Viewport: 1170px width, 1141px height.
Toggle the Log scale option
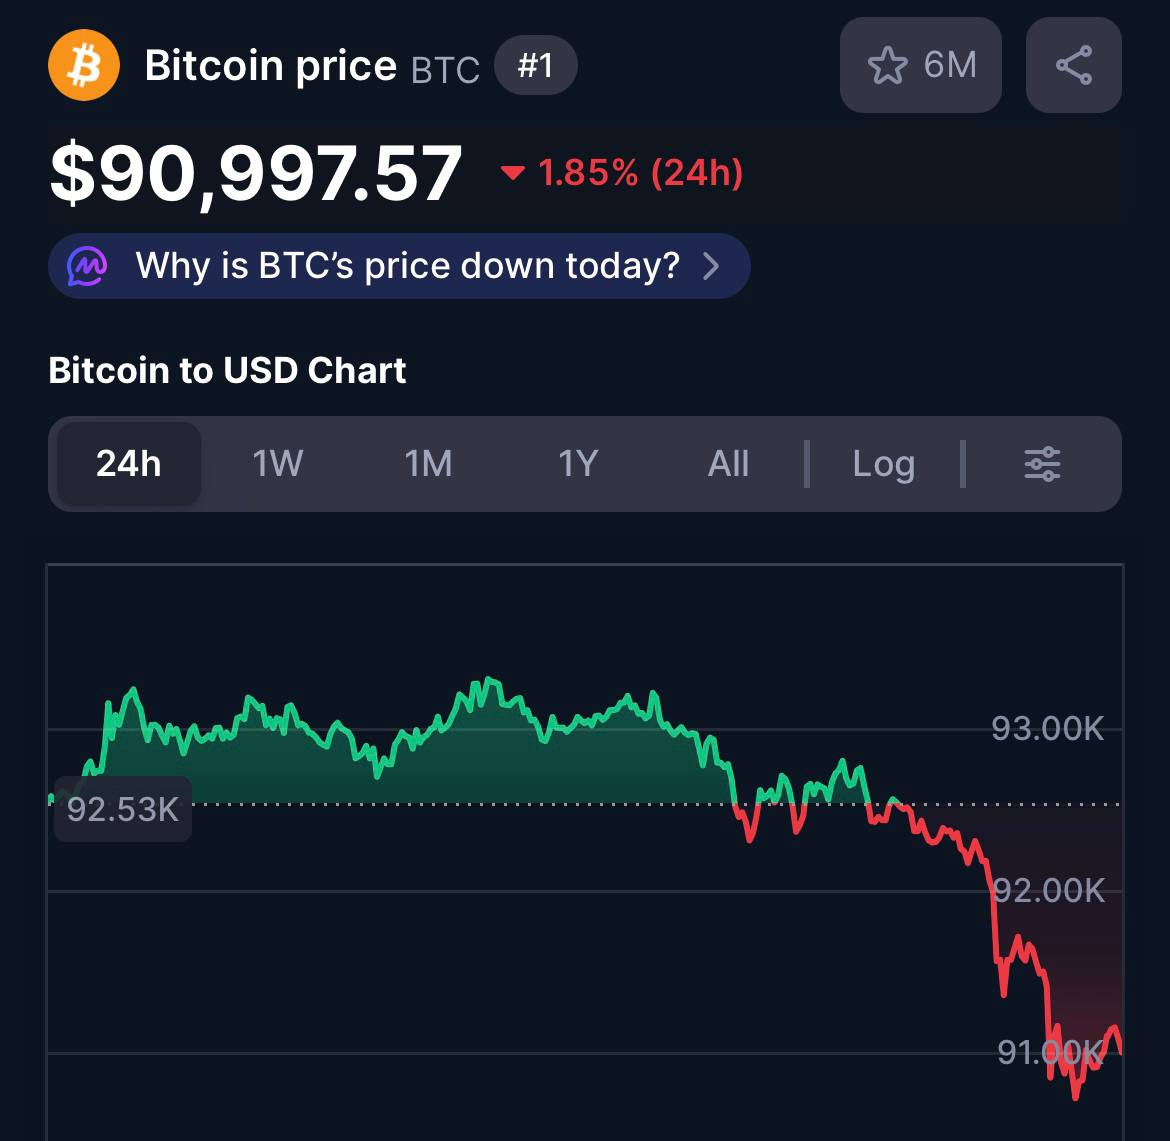tap(883, 464)
